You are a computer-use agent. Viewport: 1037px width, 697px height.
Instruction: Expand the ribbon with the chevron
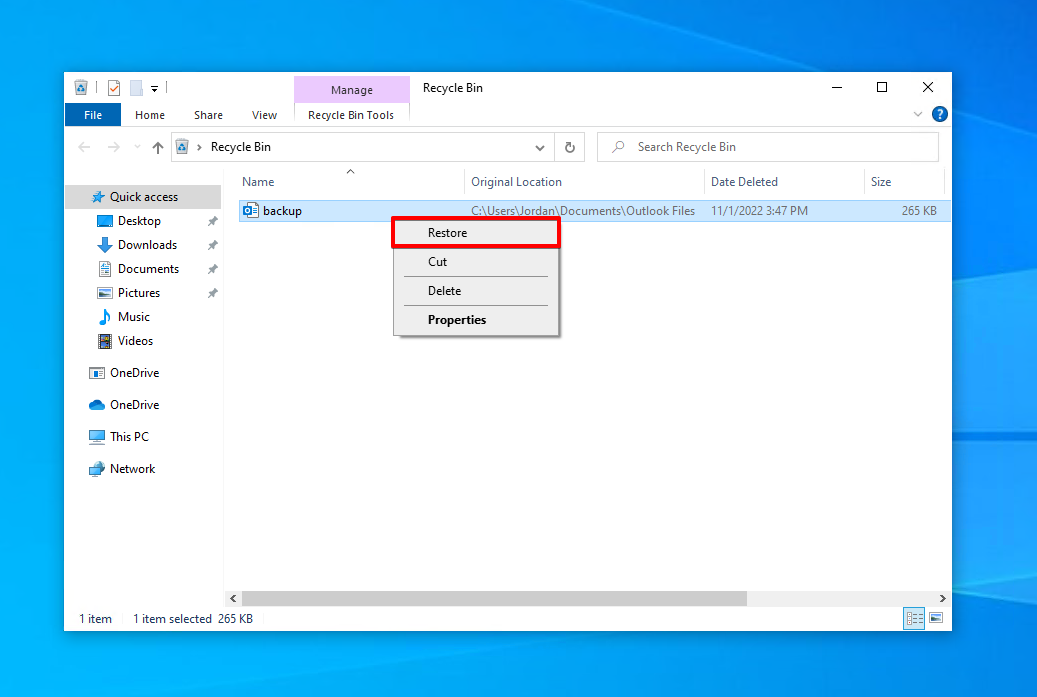point(917,114)
